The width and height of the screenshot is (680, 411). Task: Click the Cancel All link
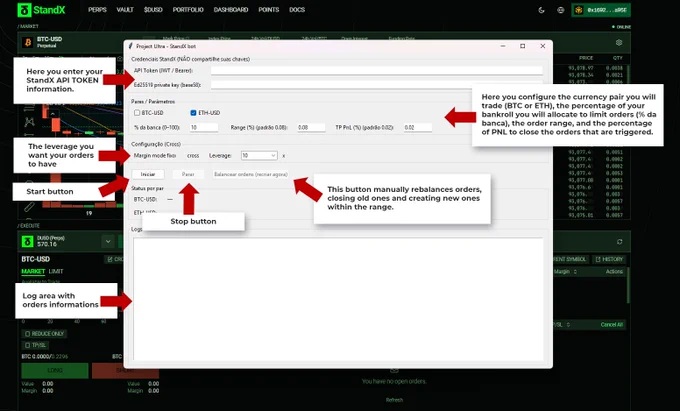pos(611,325)
